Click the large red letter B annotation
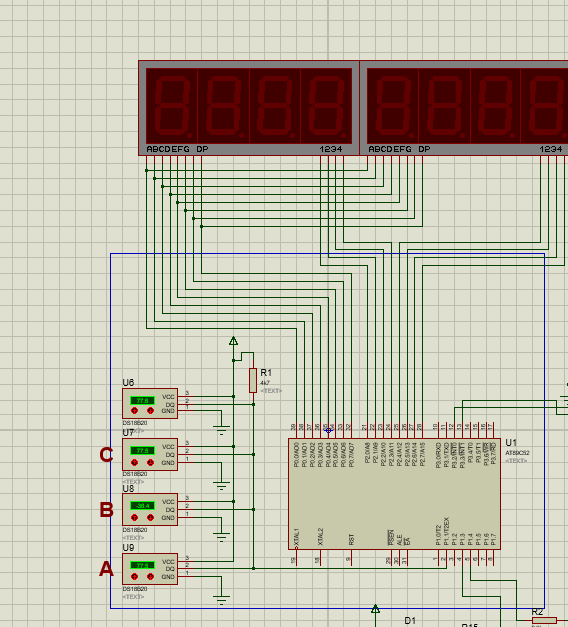Viewport: 568px width, 627px height. [106, 510]
